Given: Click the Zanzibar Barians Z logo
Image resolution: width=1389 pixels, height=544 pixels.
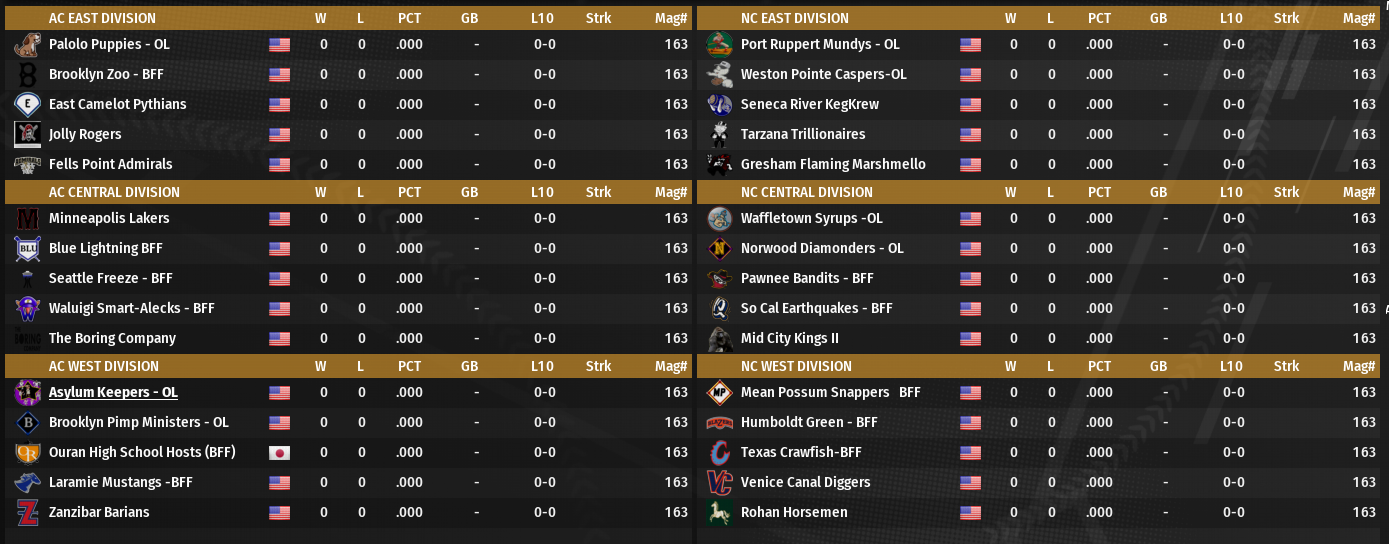Looking at the screenshot, I should 27,512.
